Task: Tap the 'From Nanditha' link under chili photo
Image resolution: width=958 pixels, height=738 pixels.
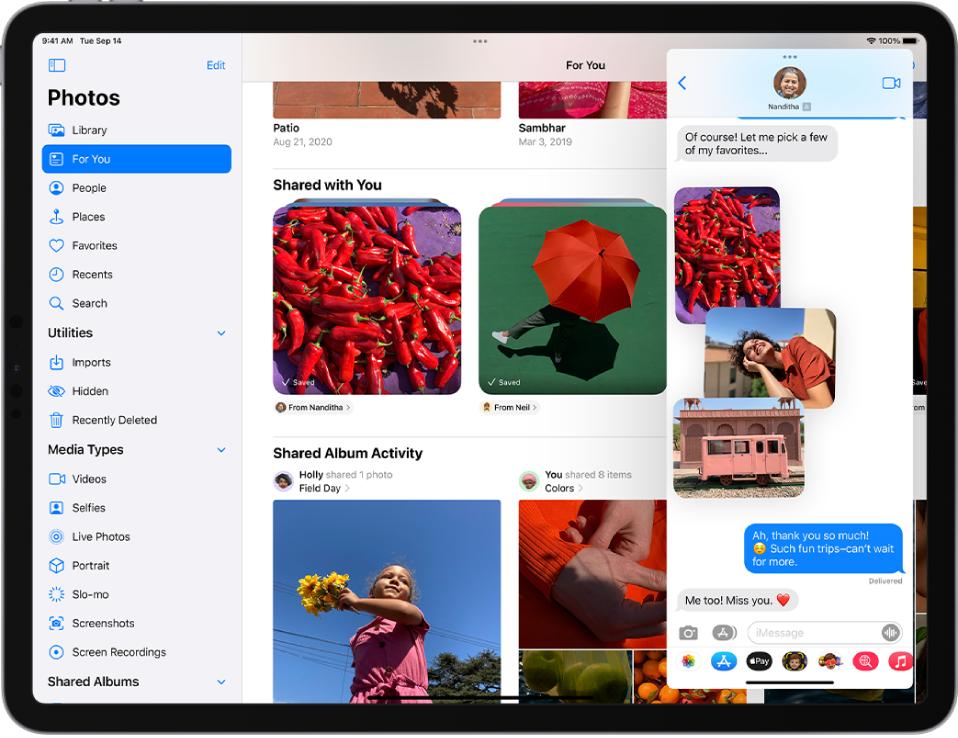Action: 314,408
